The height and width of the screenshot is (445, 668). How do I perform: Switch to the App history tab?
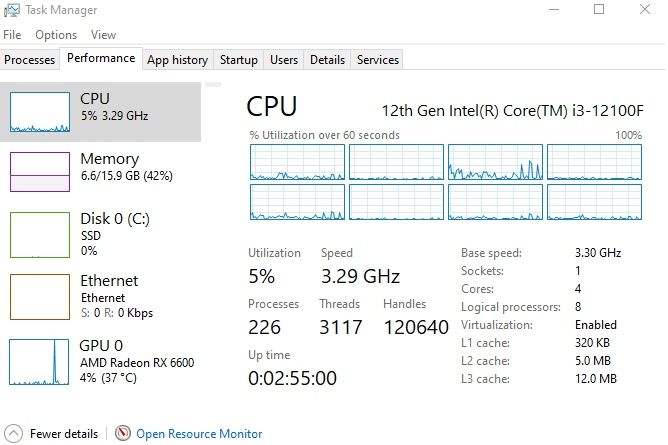click(x=177, y=60)
